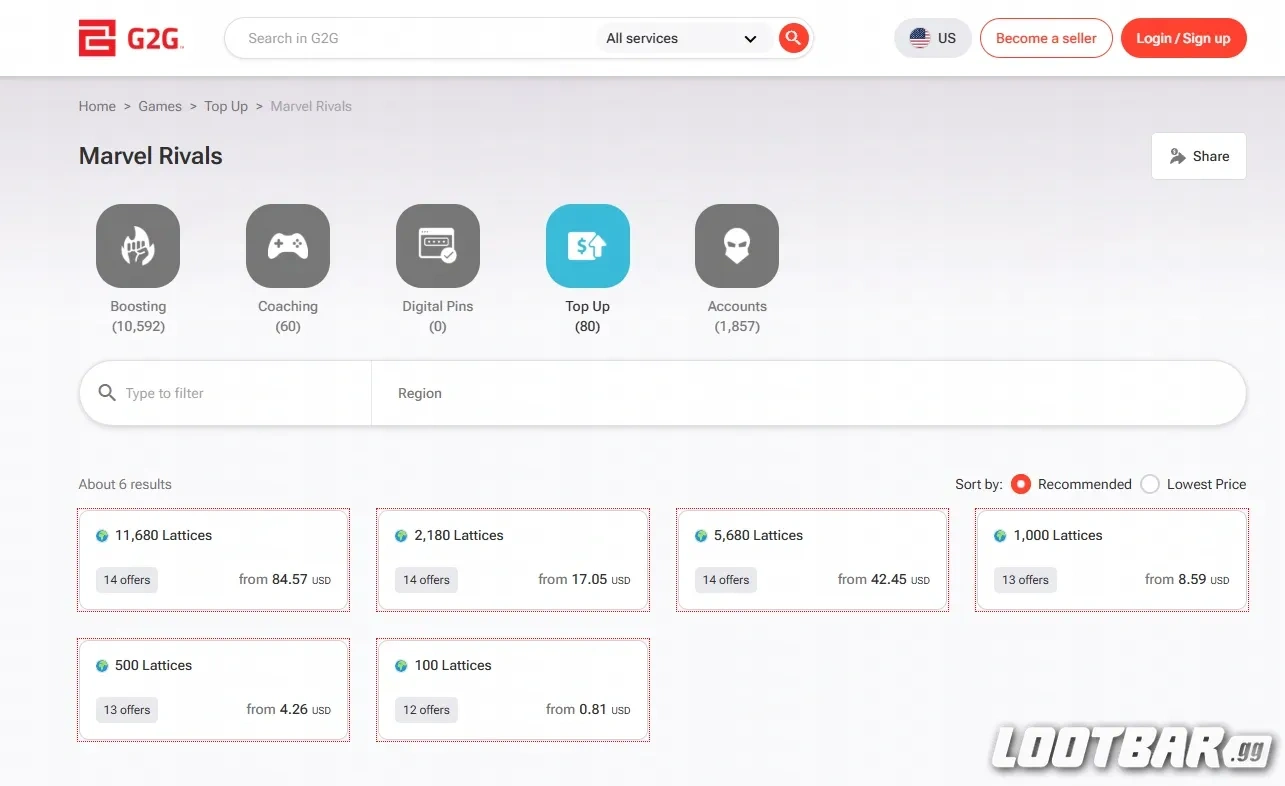Open the Digital Pins category icon
Image resolution: width=1285 pixels, height=786 pixels.
click(x=438, y=246)
